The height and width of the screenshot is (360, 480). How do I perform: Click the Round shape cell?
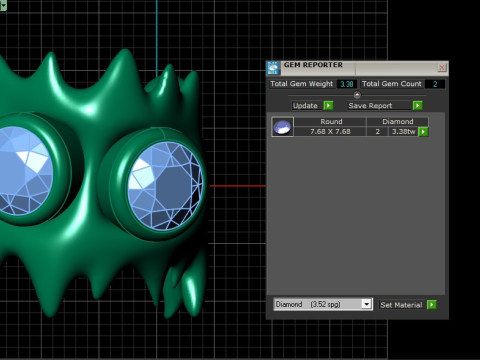click(330, 122)
